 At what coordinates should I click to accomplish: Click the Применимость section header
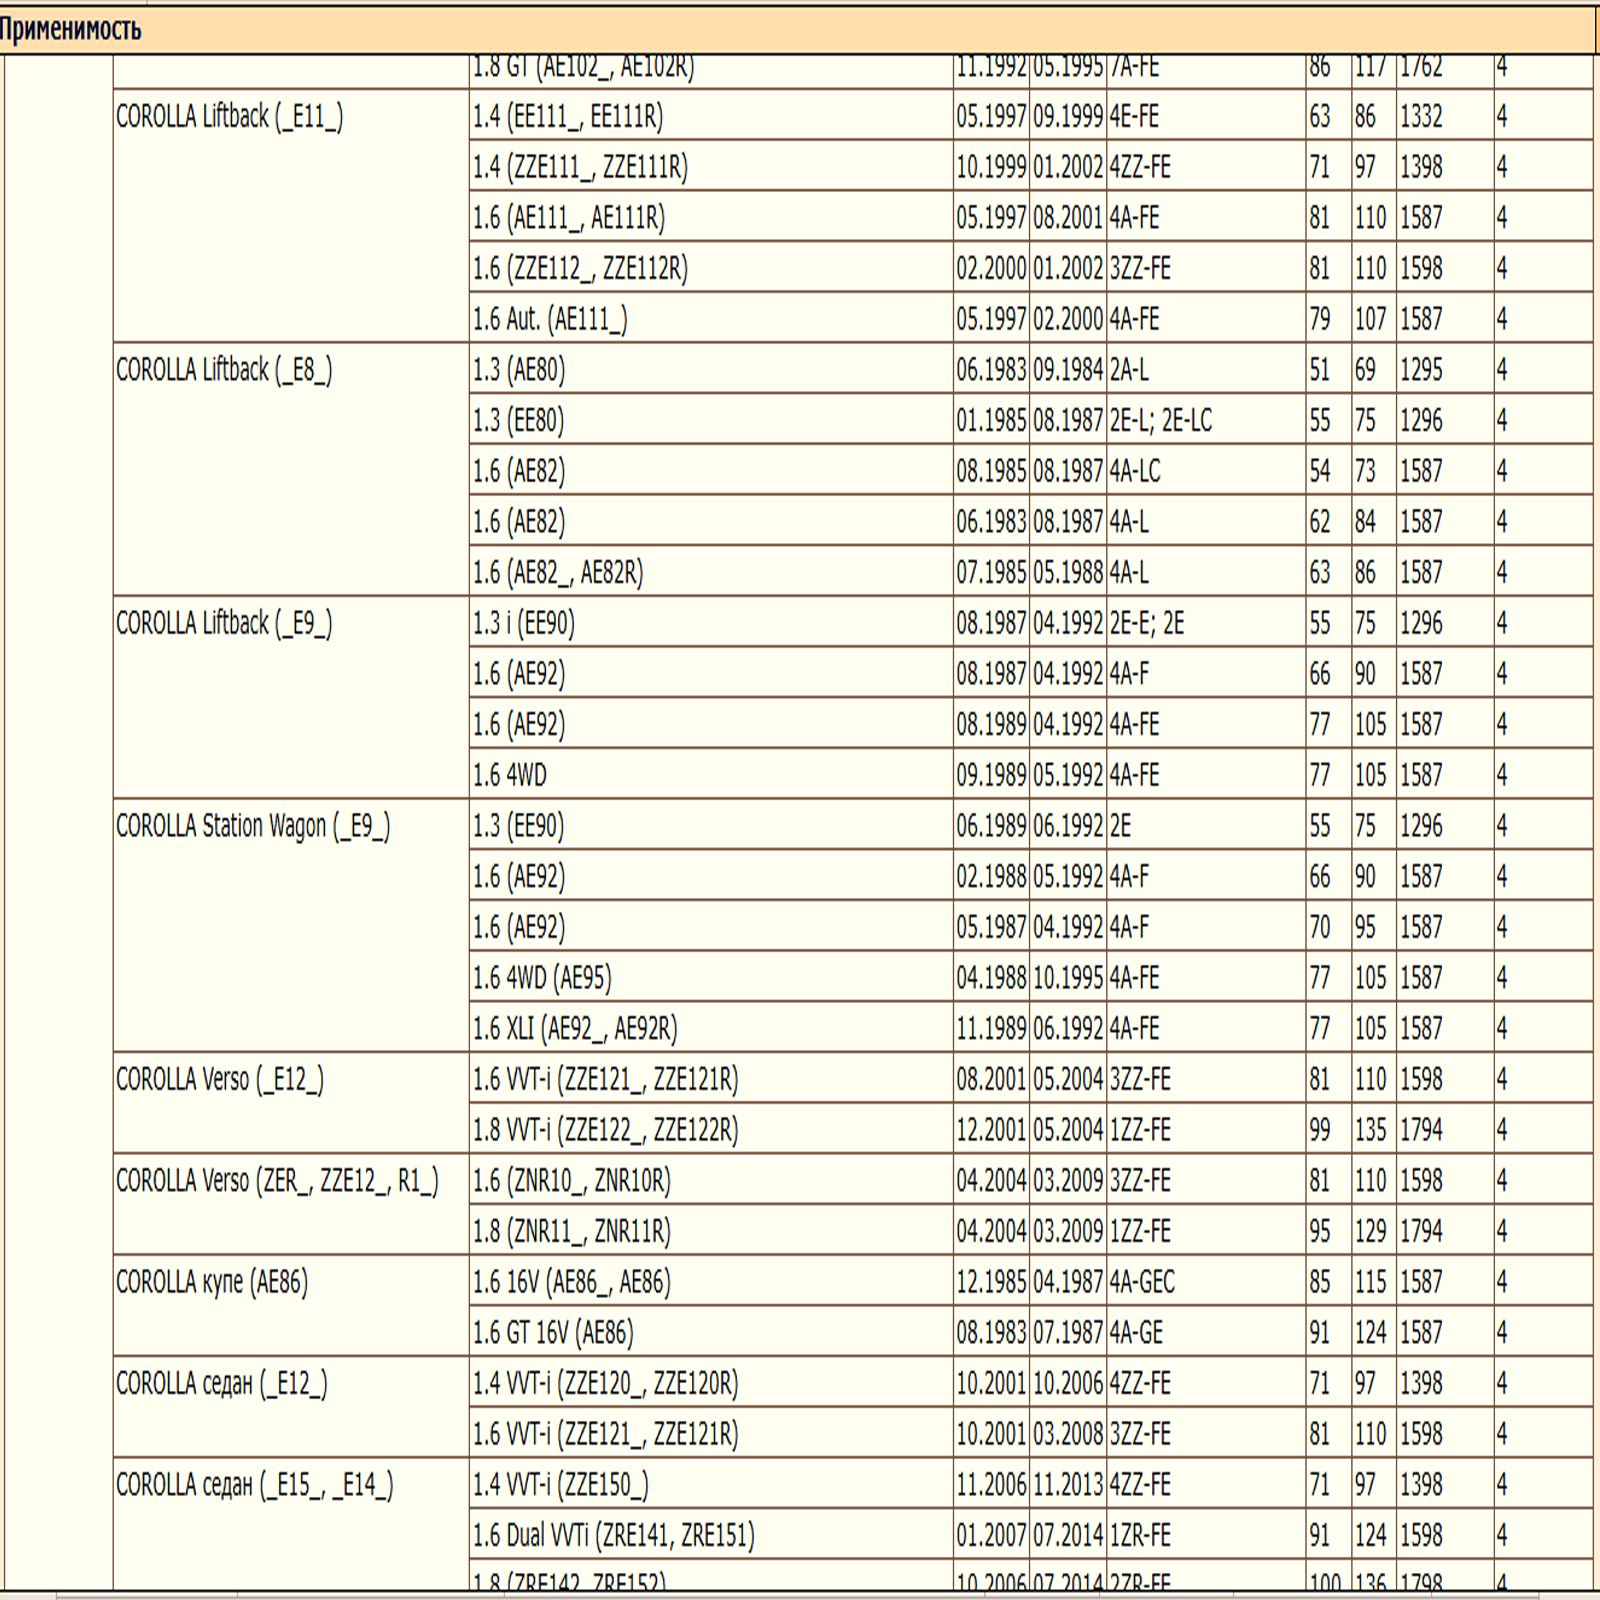pyautogui.click(x=70, y=30)
